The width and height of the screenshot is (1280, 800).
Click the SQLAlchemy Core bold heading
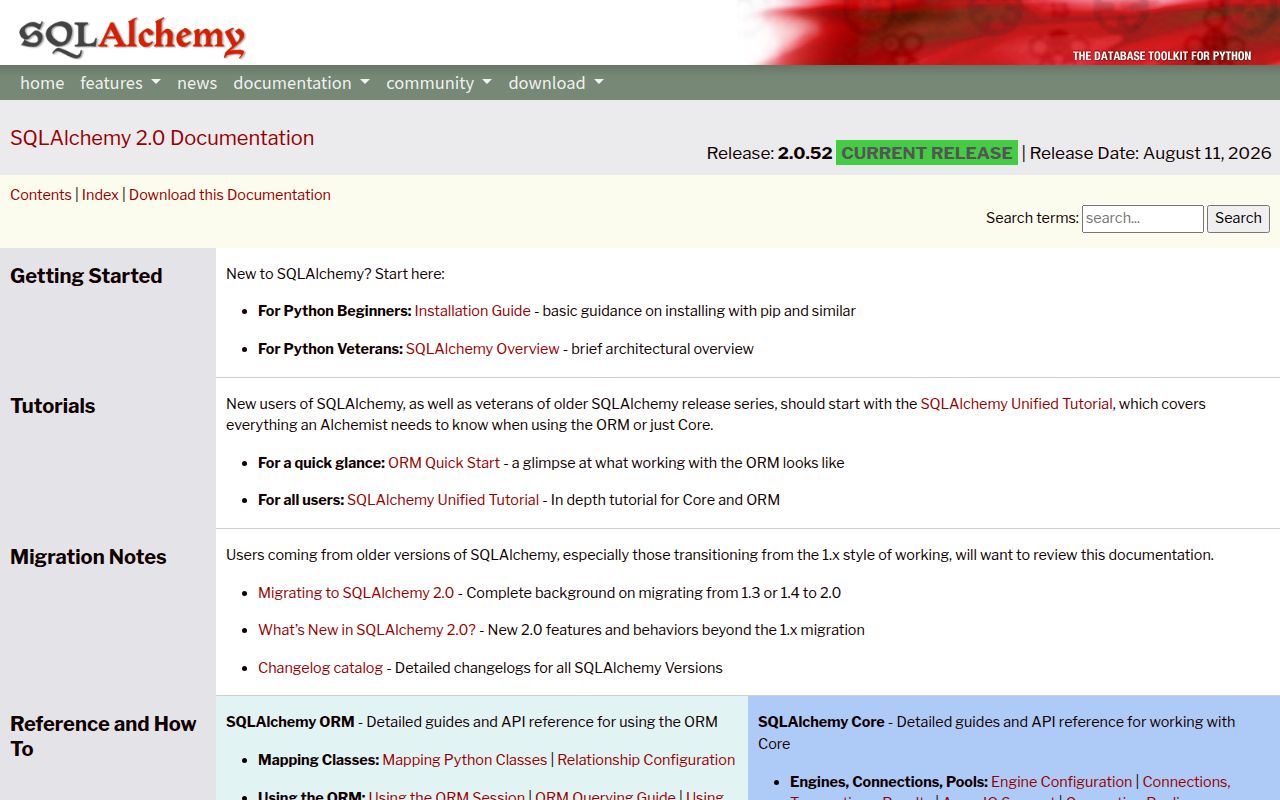(x=821, y=722)
